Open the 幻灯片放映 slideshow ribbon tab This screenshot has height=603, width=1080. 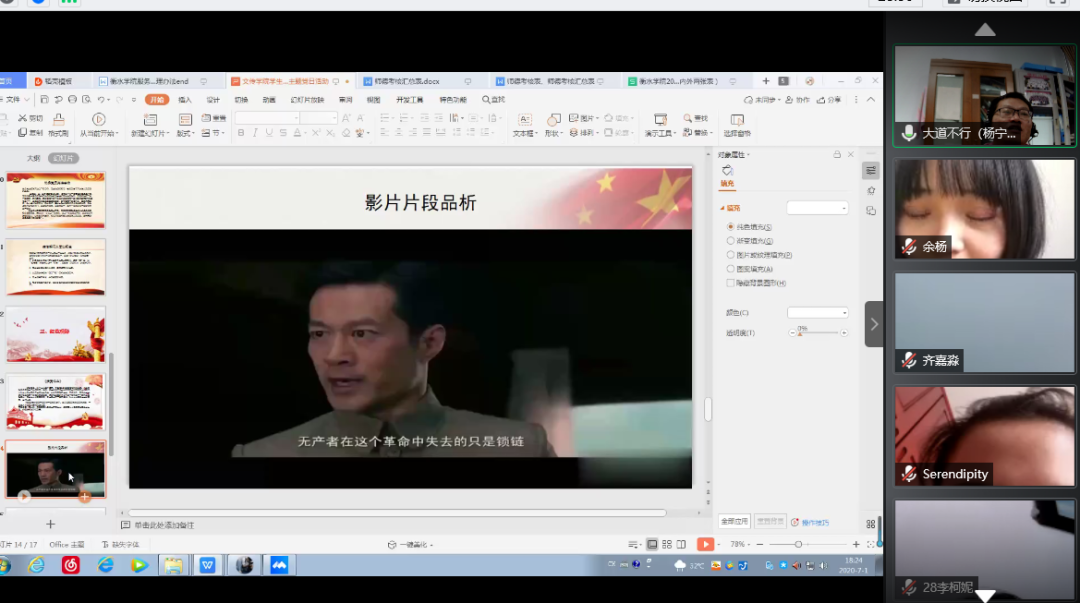pyautogui.click(x=307, y=100)
